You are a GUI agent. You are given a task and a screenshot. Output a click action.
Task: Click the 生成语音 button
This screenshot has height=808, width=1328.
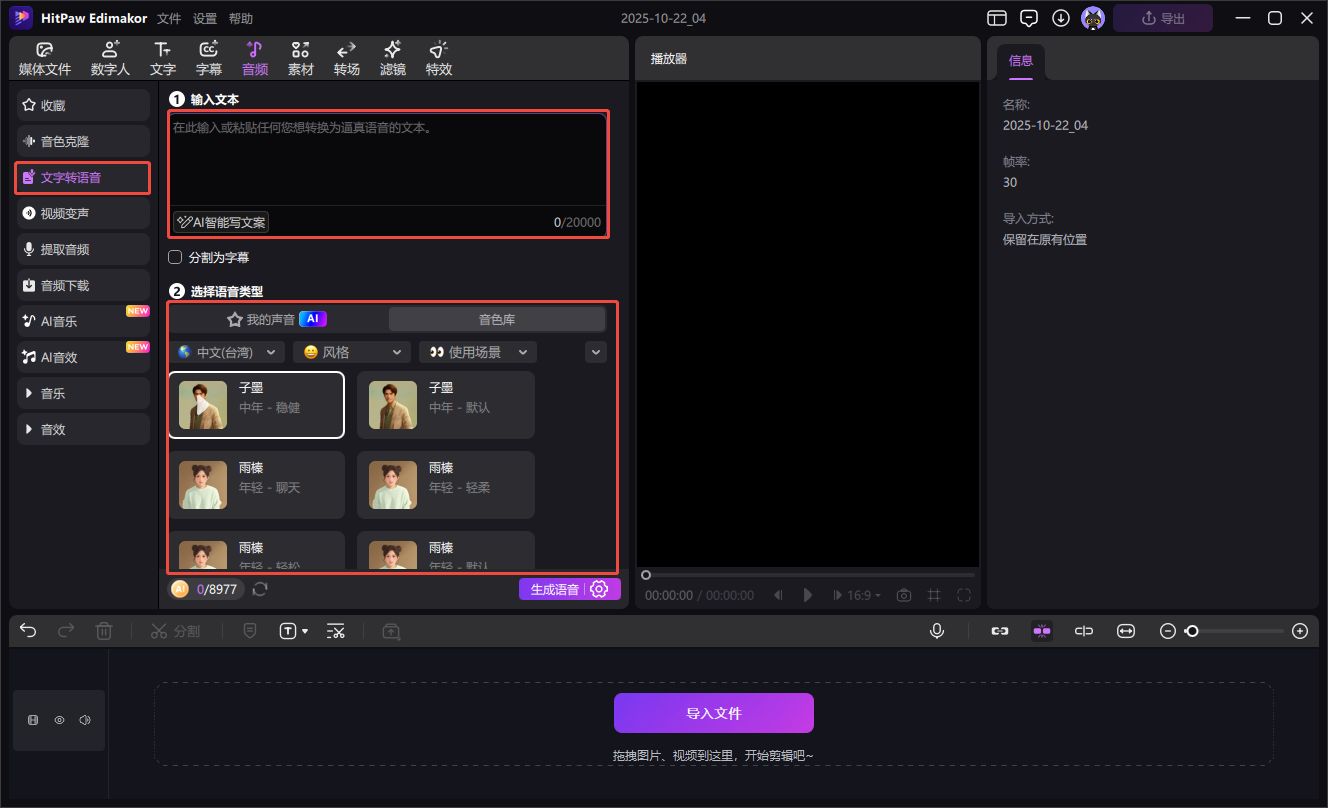pyautogui.click(x=554, y=589)
